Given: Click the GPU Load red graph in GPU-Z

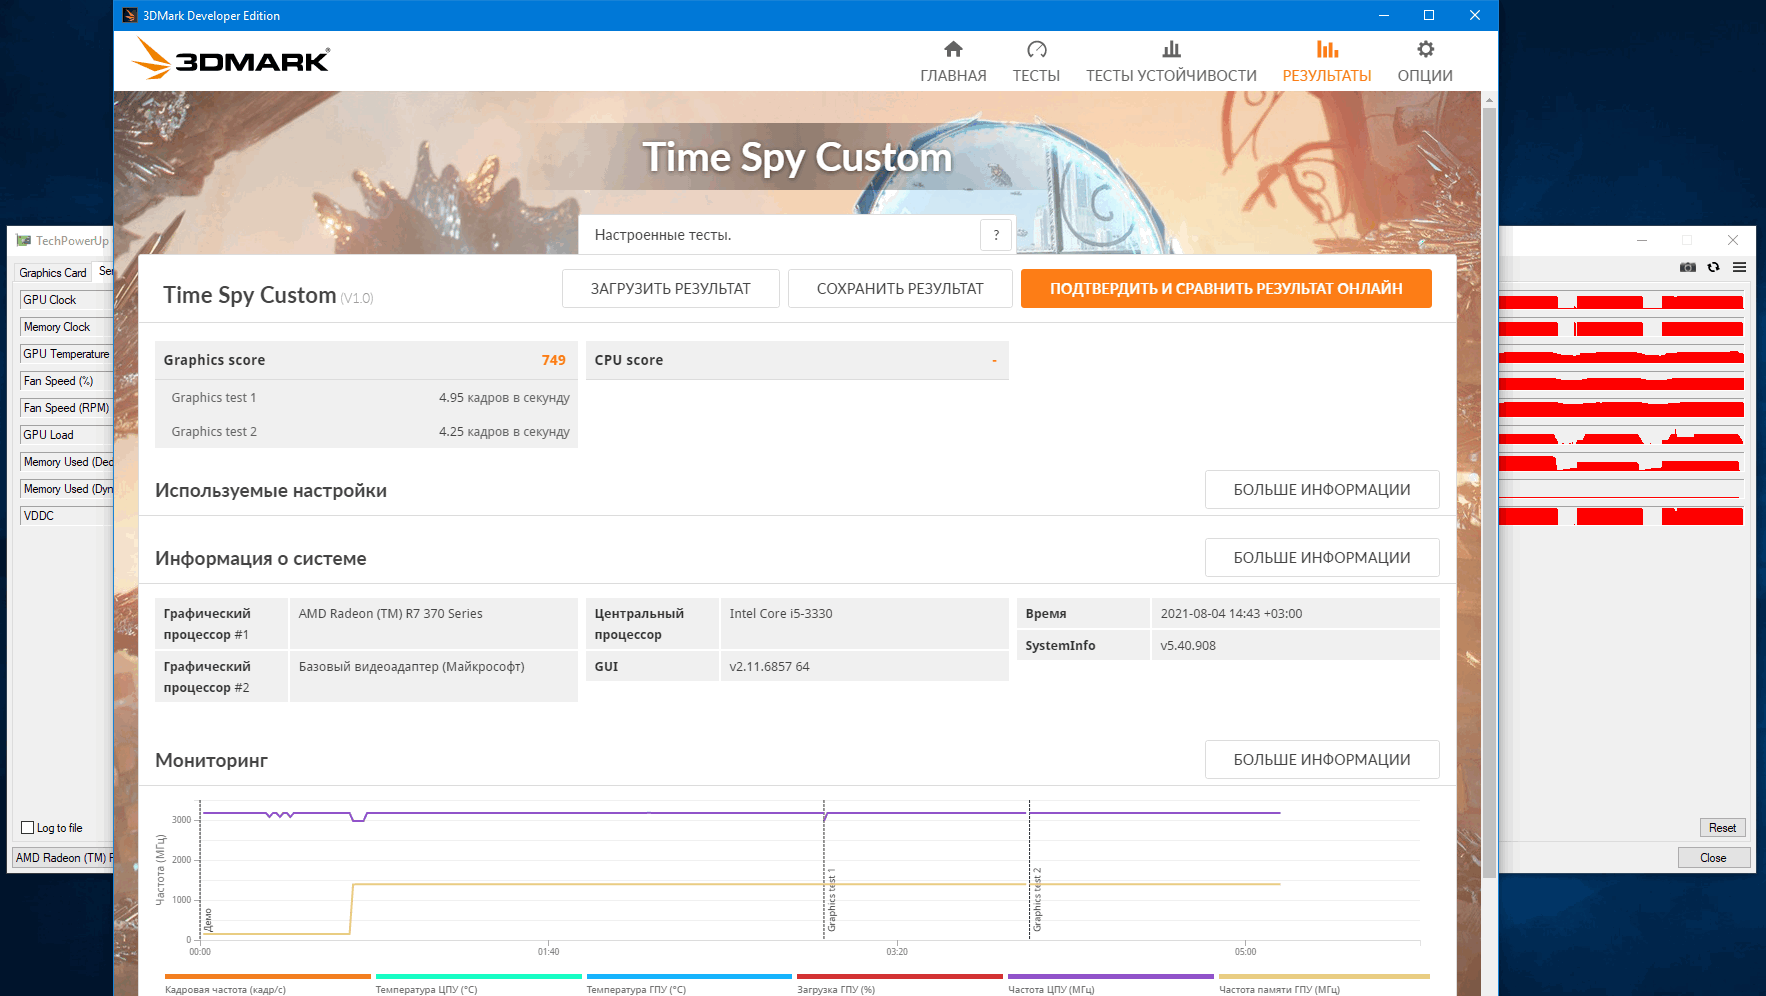Looking at the screenshot, I should (1621, 436).
